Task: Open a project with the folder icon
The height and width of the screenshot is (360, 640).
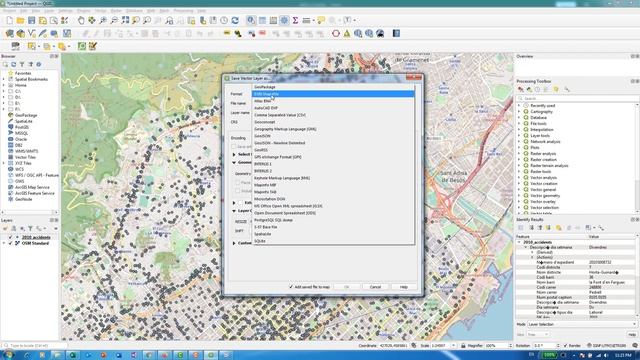Action: [20, 20]
